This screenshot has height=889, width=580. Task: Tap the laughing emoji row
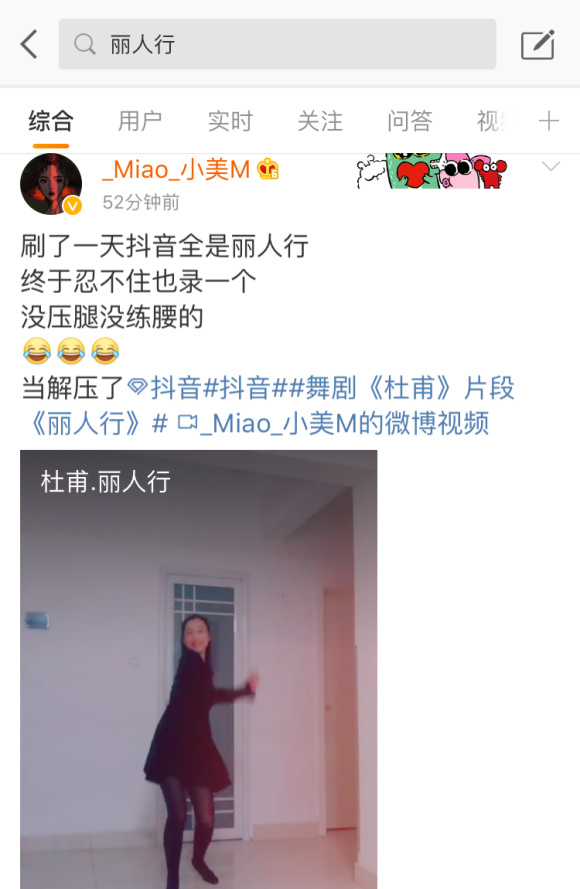click(71, 351)
